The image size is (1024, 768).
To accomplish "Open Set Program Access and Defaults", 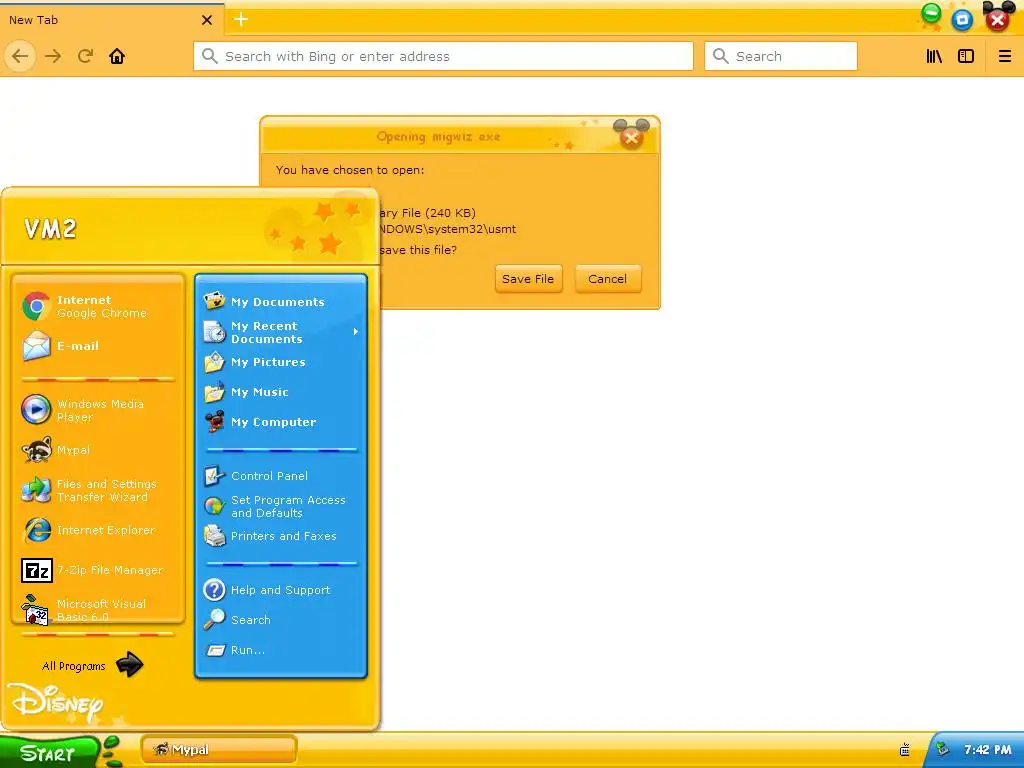I will coord(281,506).
